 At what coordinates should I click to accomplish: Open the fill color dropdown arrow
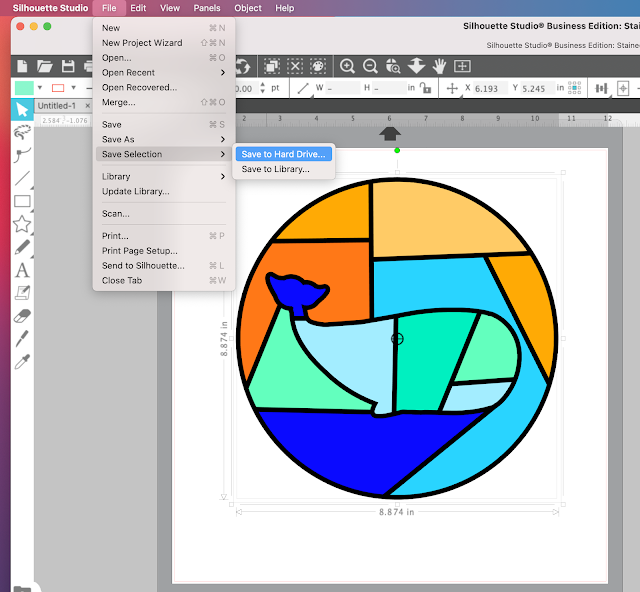tap(40, 88)
